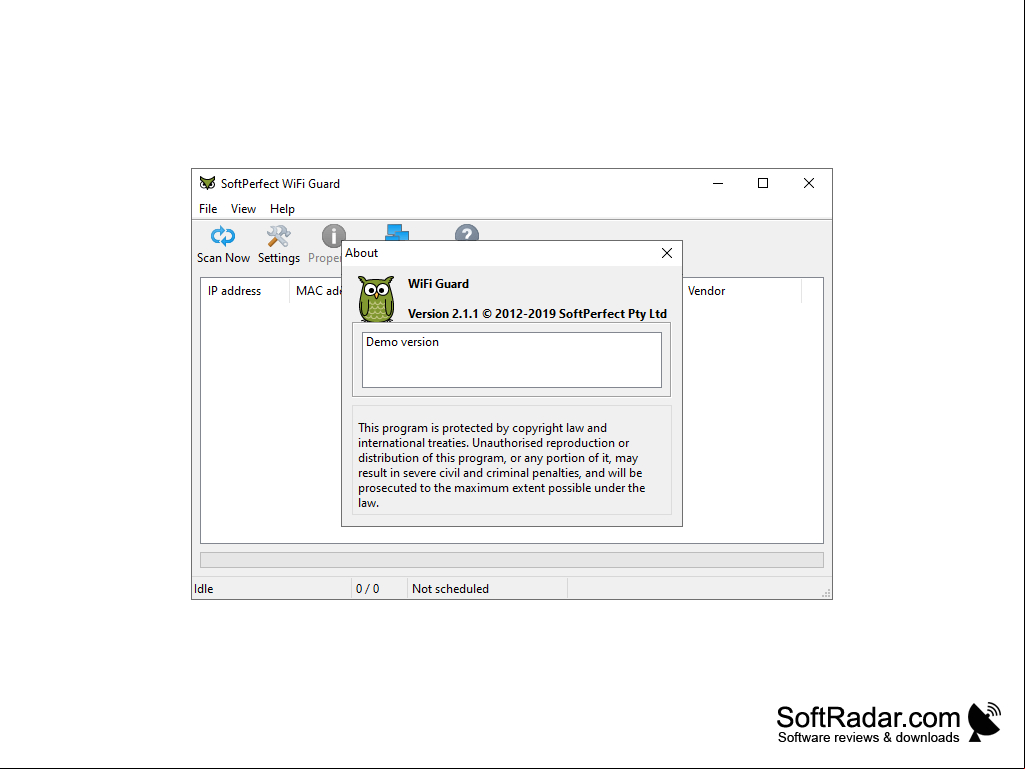Close the About dialog

667,253
